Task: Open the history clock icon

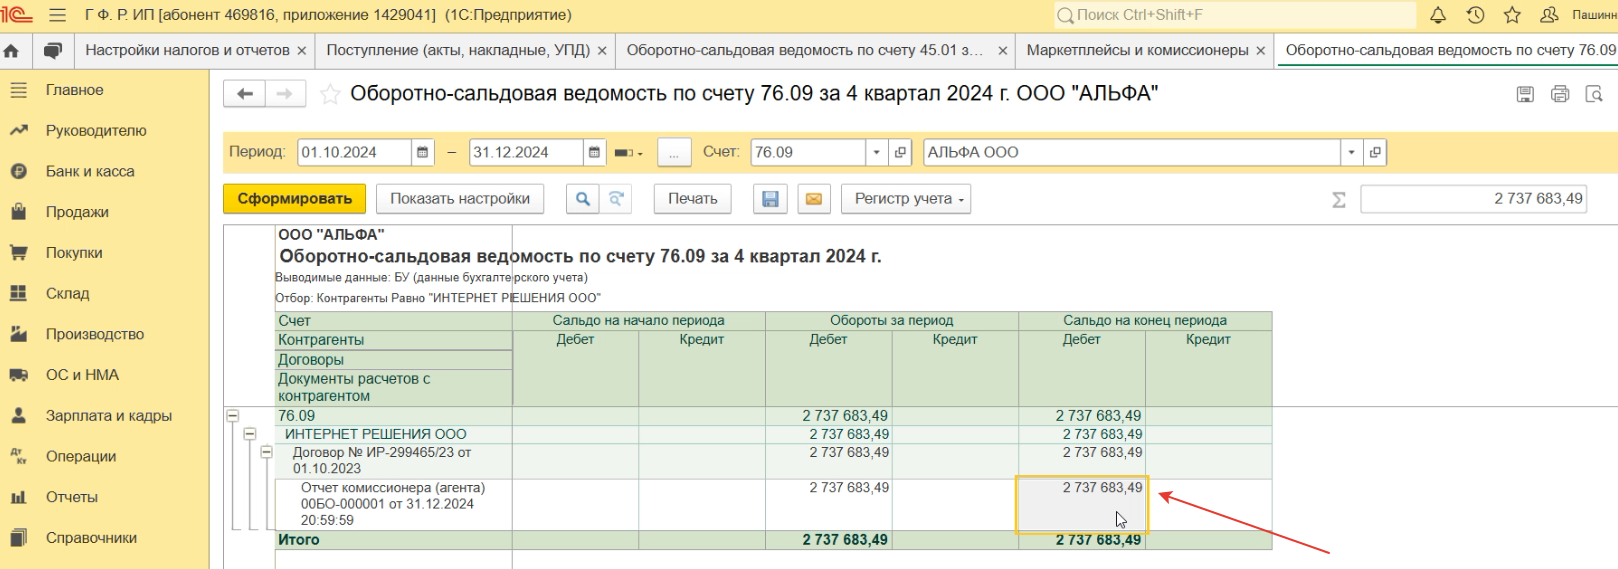Action: pos(1475,15)
